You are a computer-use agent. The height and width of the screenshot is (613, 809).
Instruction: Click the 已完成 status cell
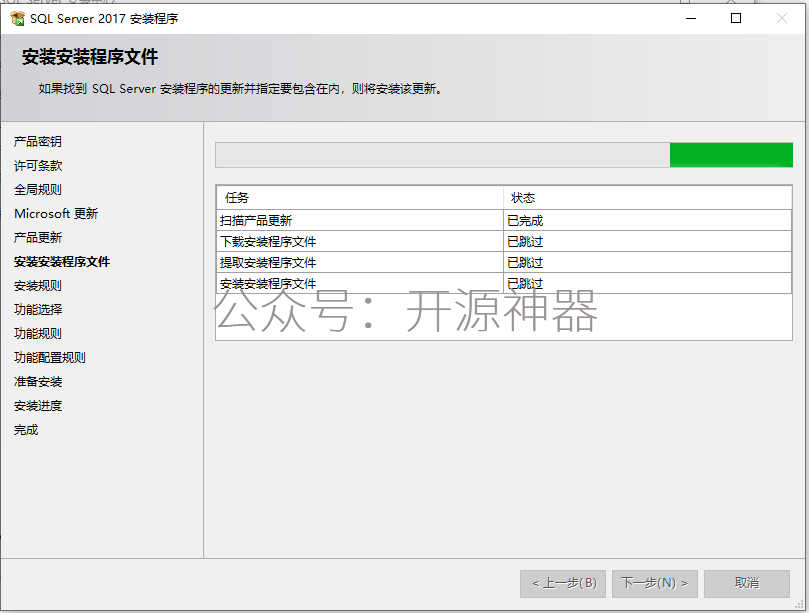pos(648,220)
